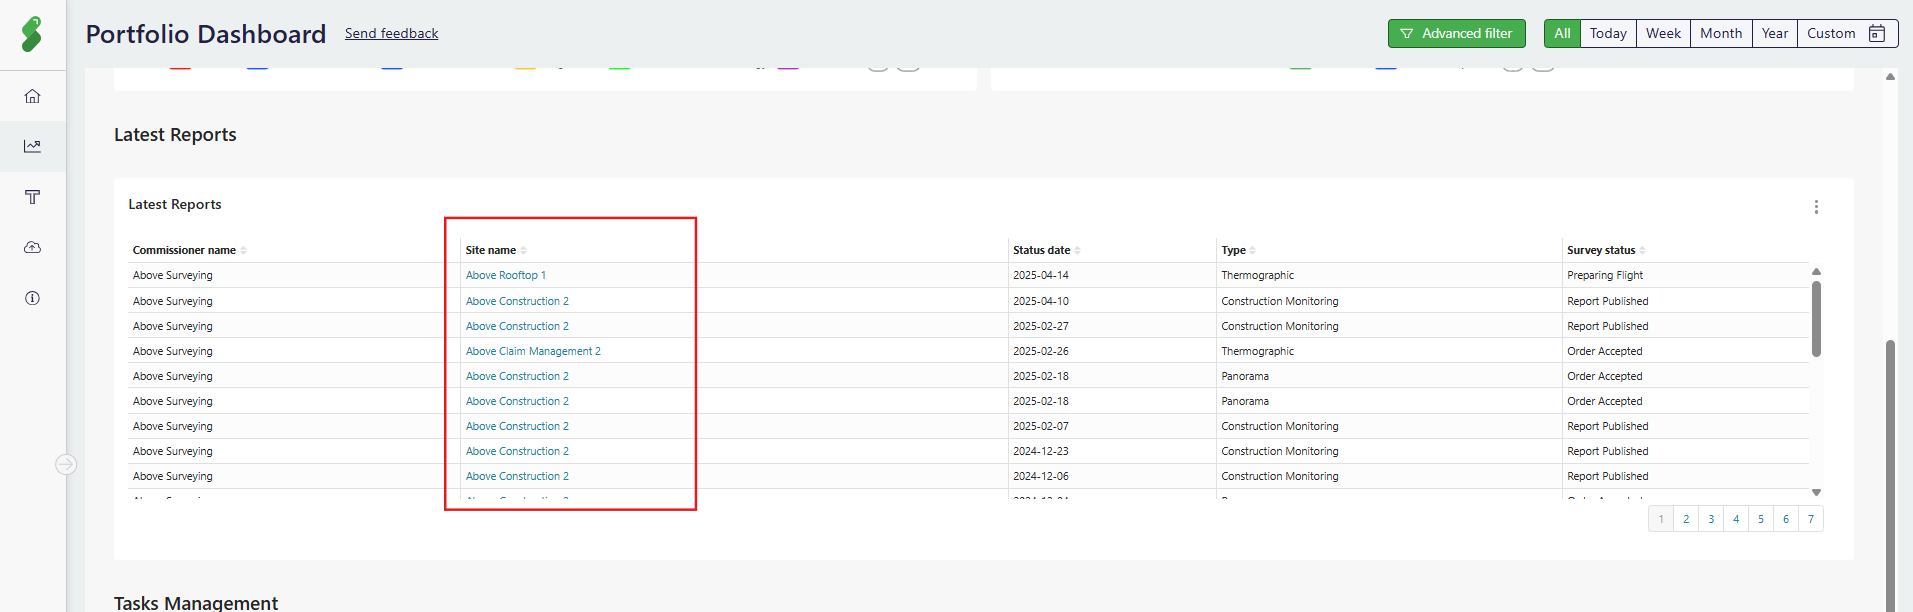Open the T-shaped tool icon in sidebar

32,197
